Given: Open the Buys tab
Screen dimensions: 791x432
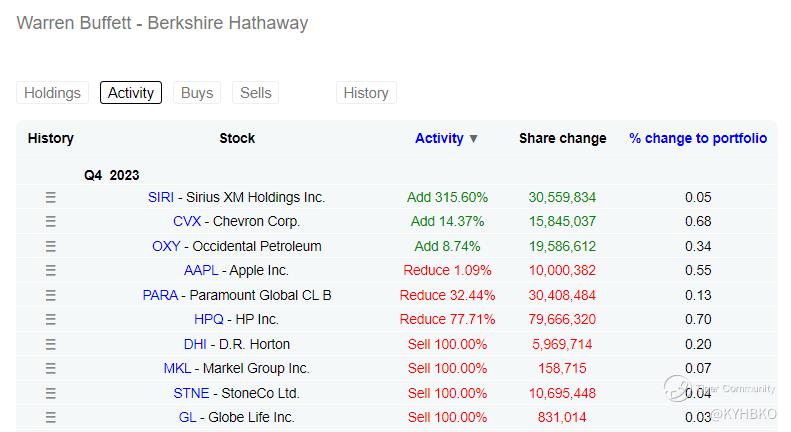Looking at the screenshot, I should pyautogui.click(x=197, y=93).
